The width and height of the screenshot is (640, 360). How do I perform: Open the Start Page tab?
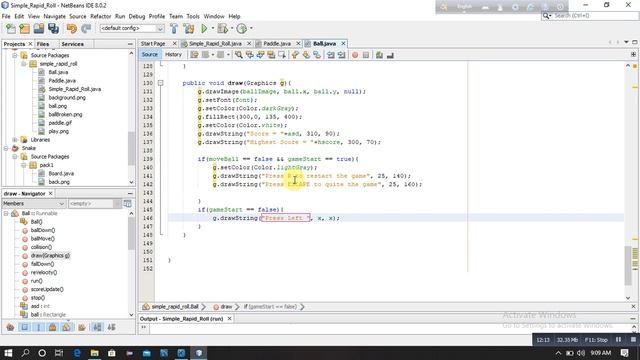tap(153, 43)
